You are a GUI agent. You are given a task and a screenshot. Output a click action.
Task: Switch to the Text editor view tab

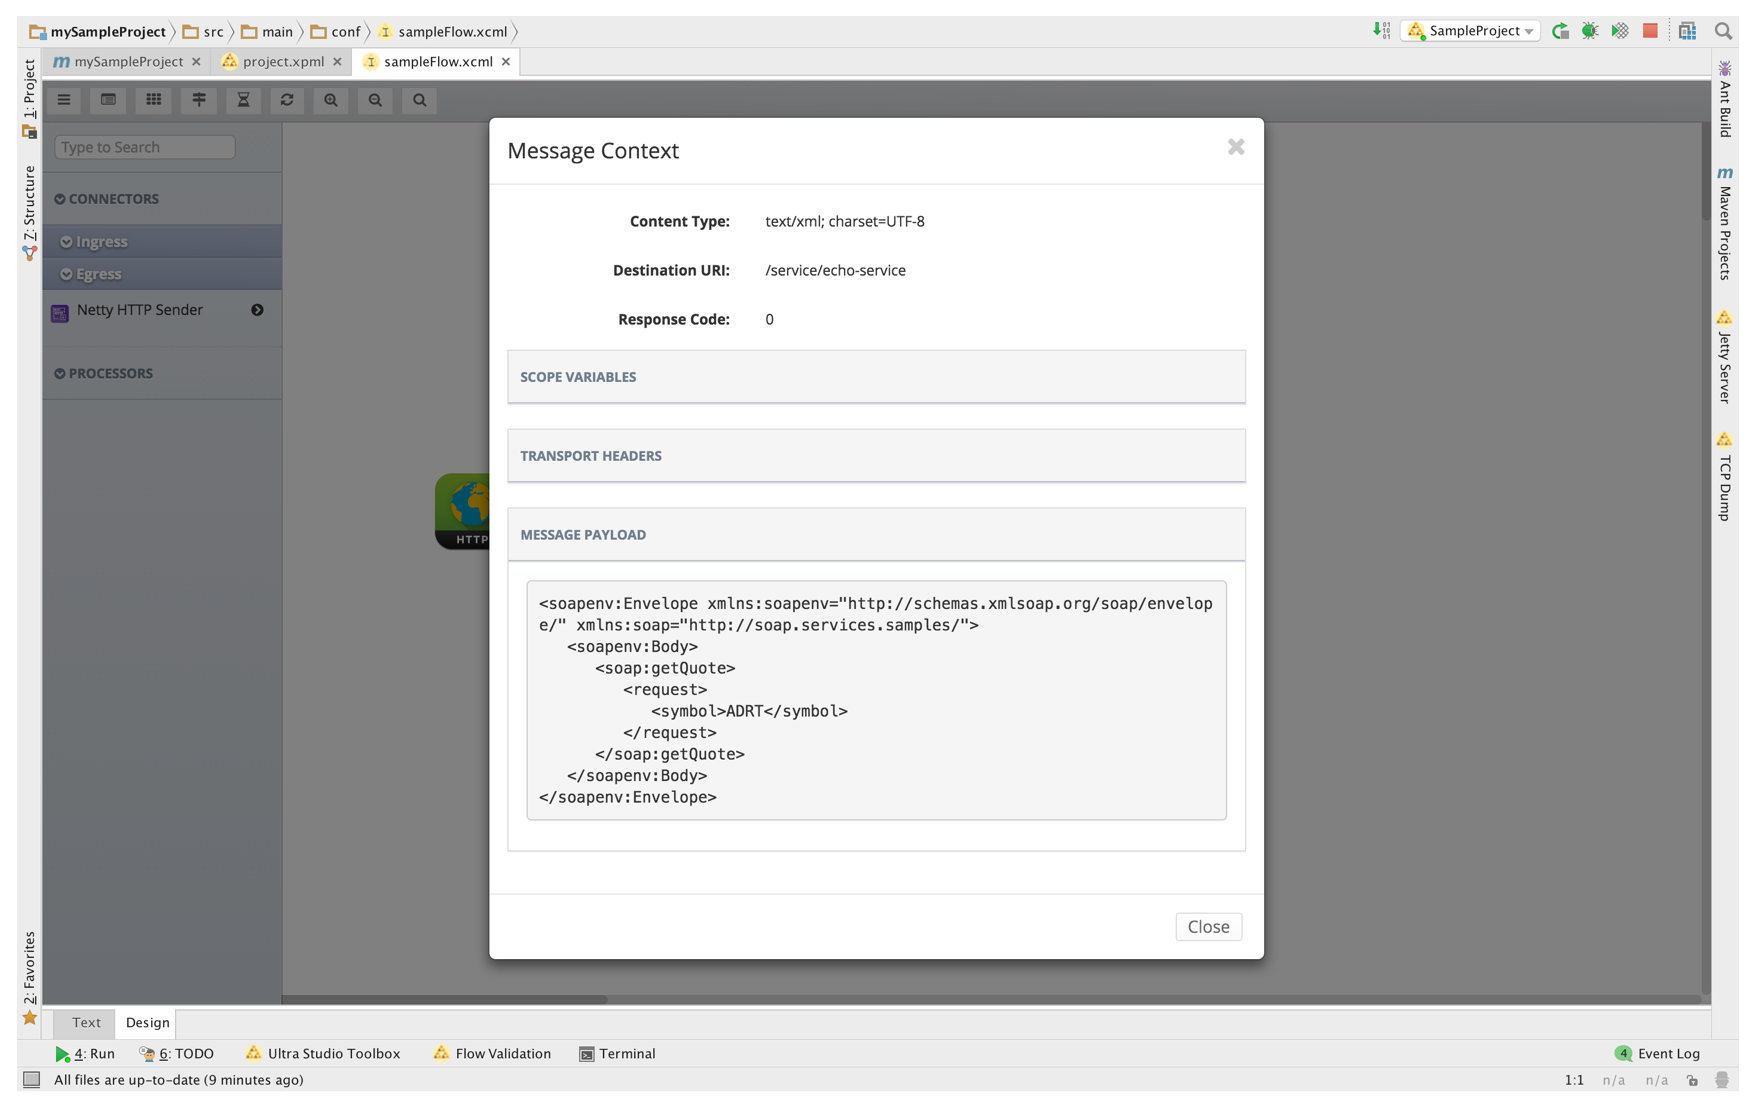[86, 1023]
